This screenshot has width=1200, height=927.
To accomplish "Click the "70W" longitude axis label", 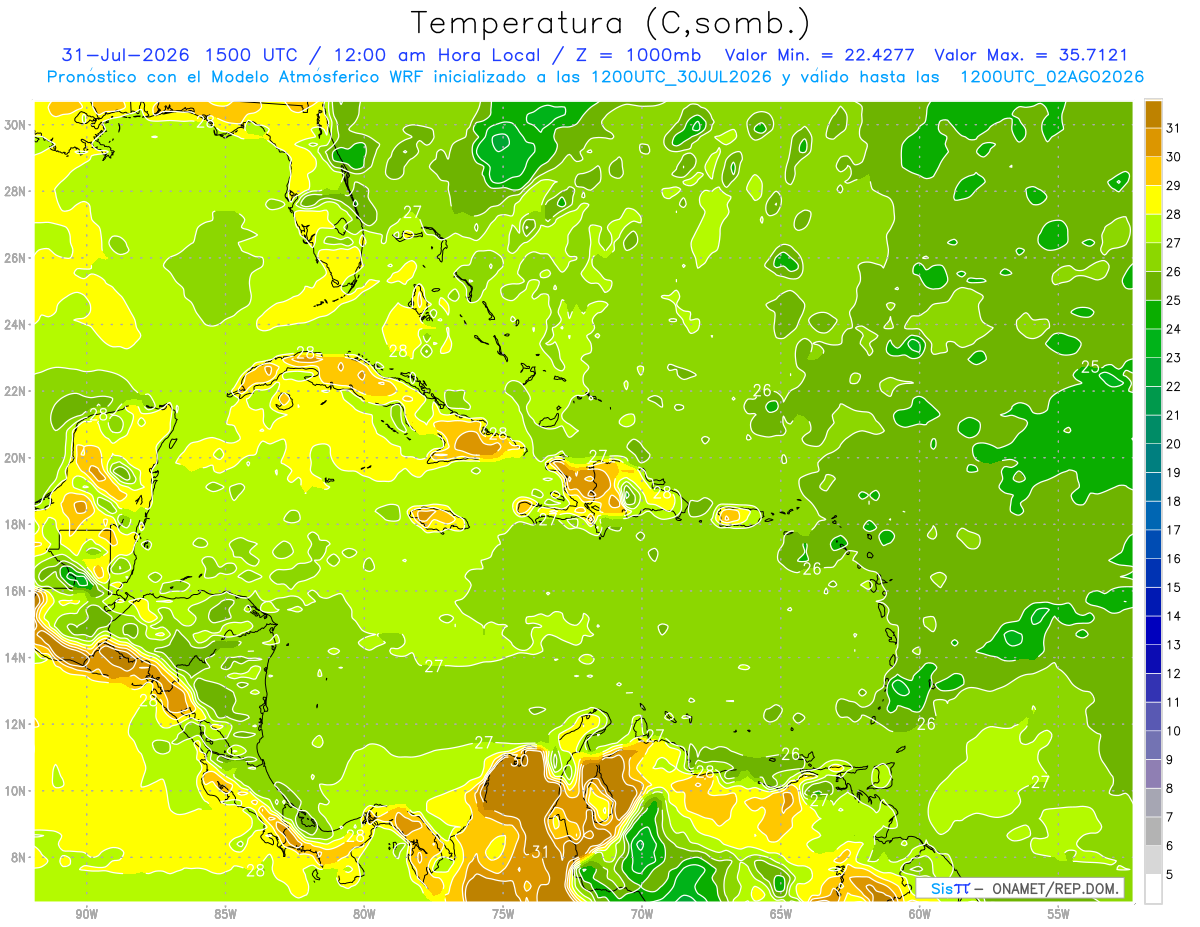I will (x=642, y=914).
